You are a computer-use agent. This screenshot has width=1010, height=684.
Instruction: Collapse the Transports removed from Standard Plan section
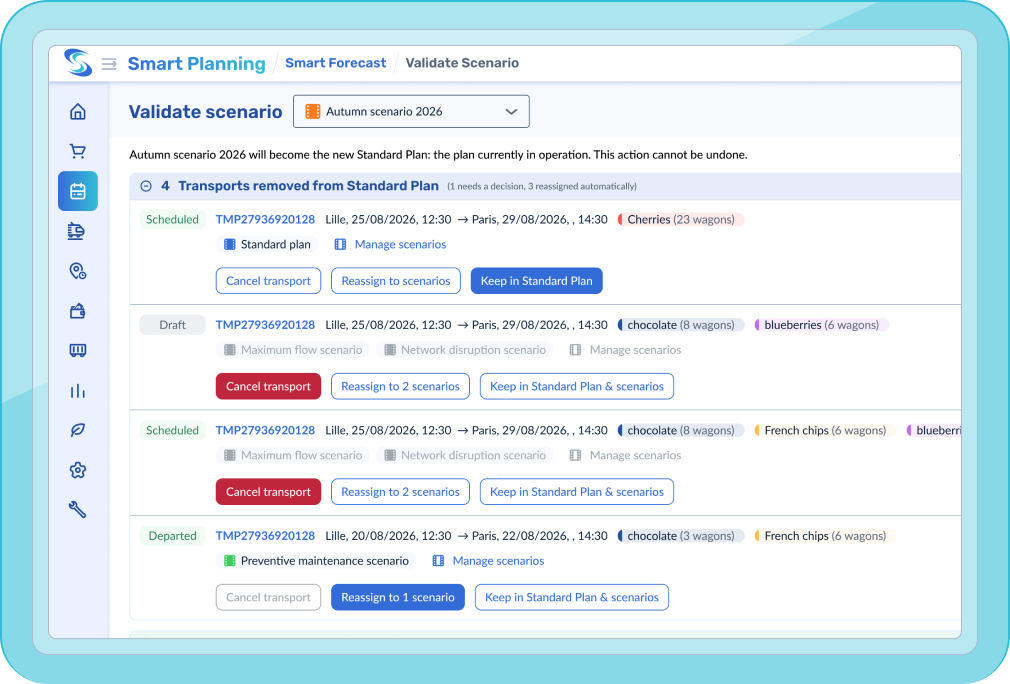146,186
